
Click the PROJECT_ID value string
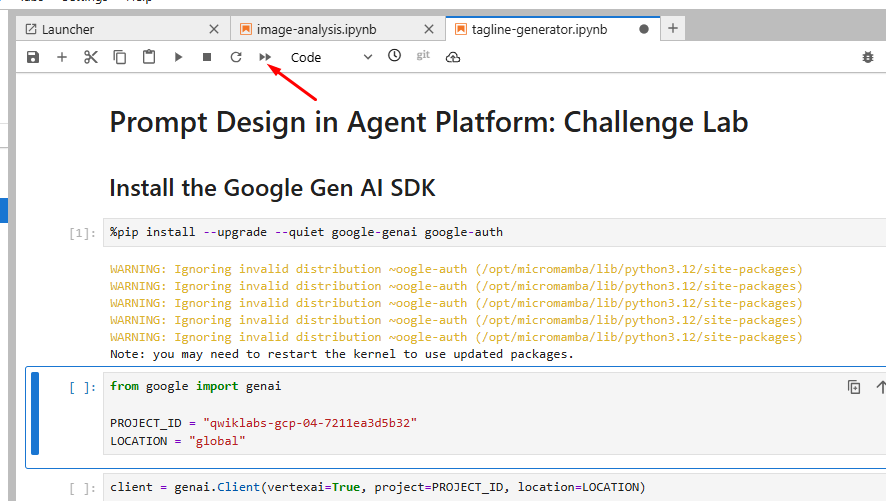point(310,423)
